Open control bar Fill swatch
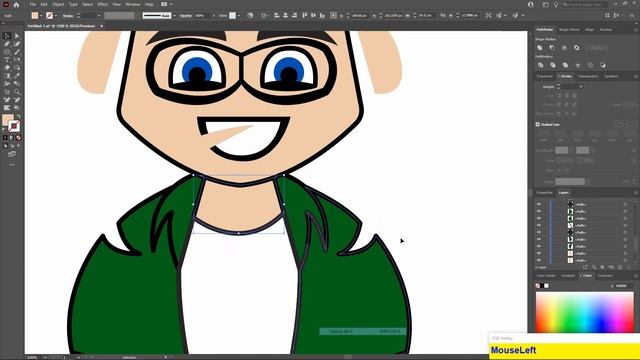 (x=35, y=16)
